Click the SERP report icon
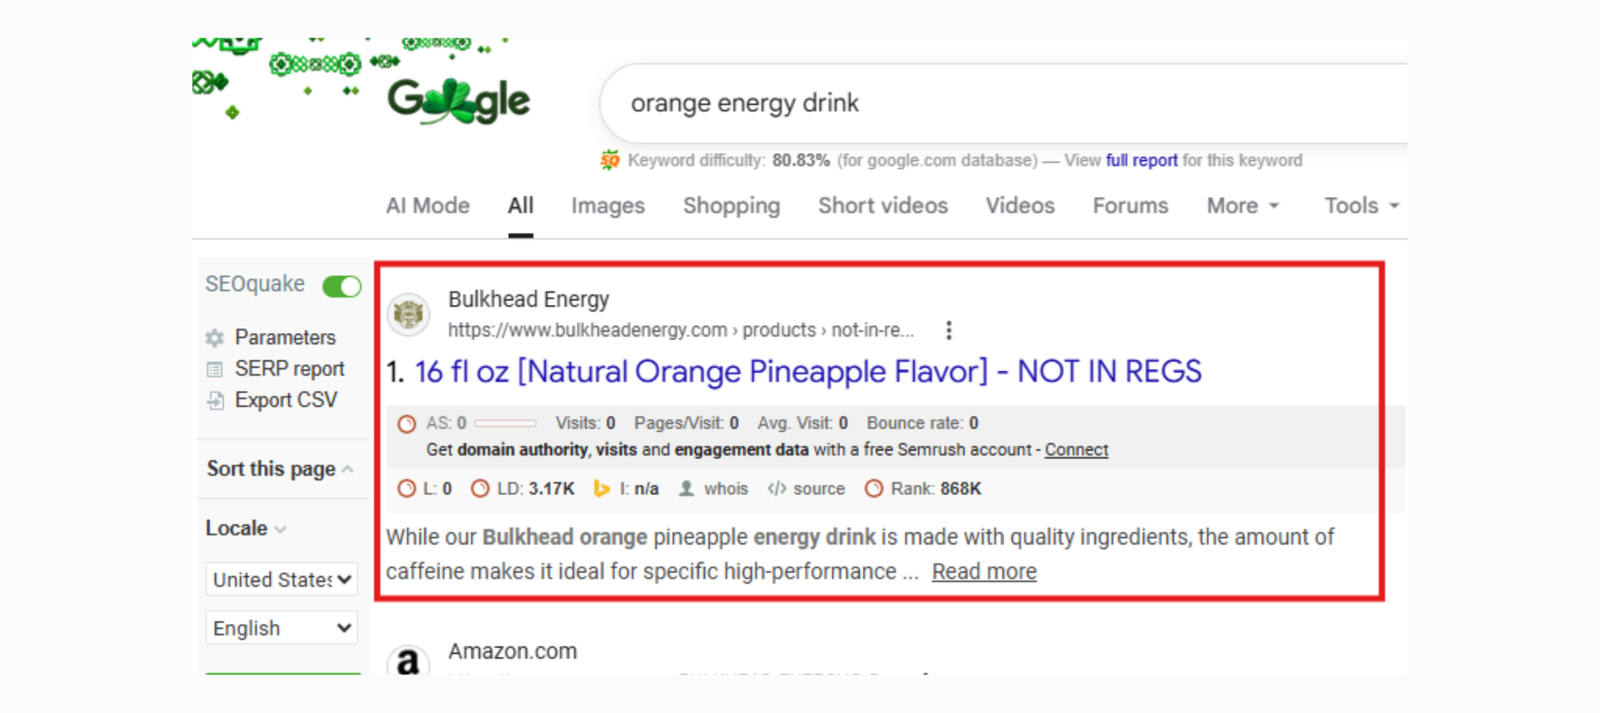Viewport: 1600px width, 713px height. point(214,370)
